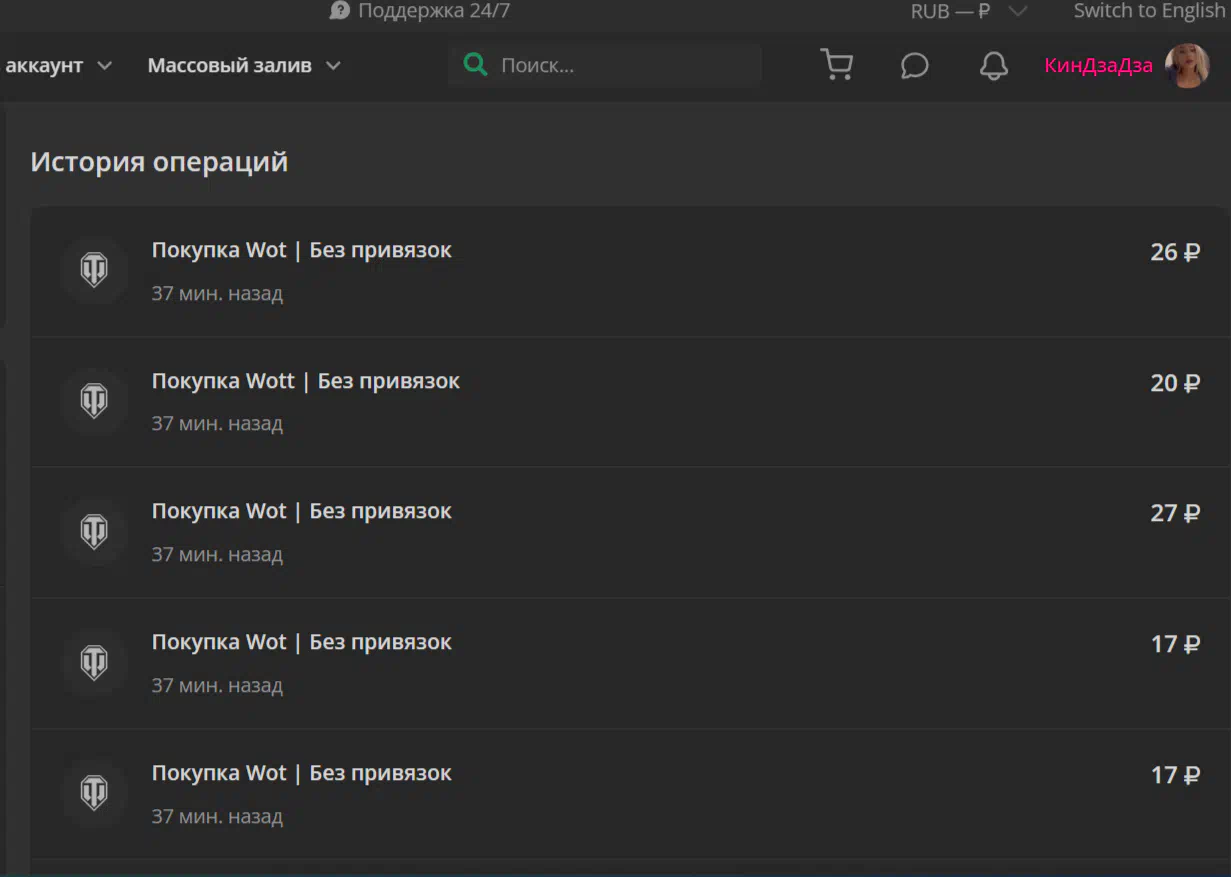The height and width of the screenshot is (877, 1231).
Task: Open the КинДзаДза profile link
Action: (1098, 66)
